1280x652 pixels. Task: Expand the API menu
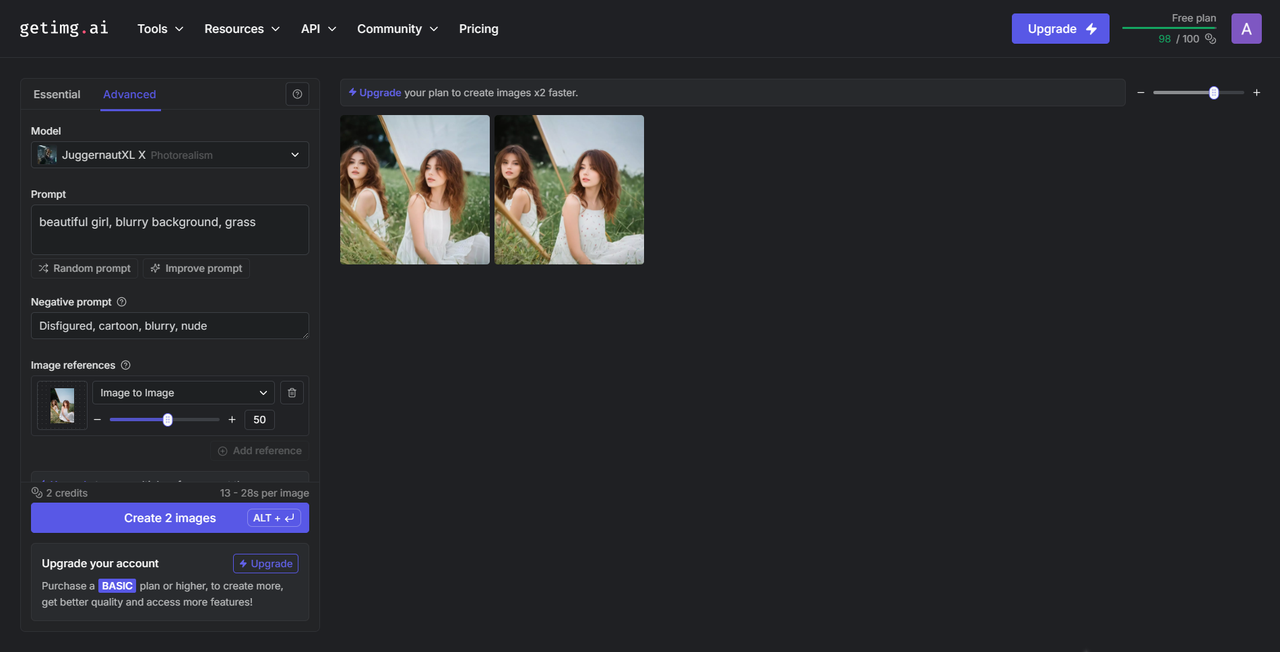(319, 29)
